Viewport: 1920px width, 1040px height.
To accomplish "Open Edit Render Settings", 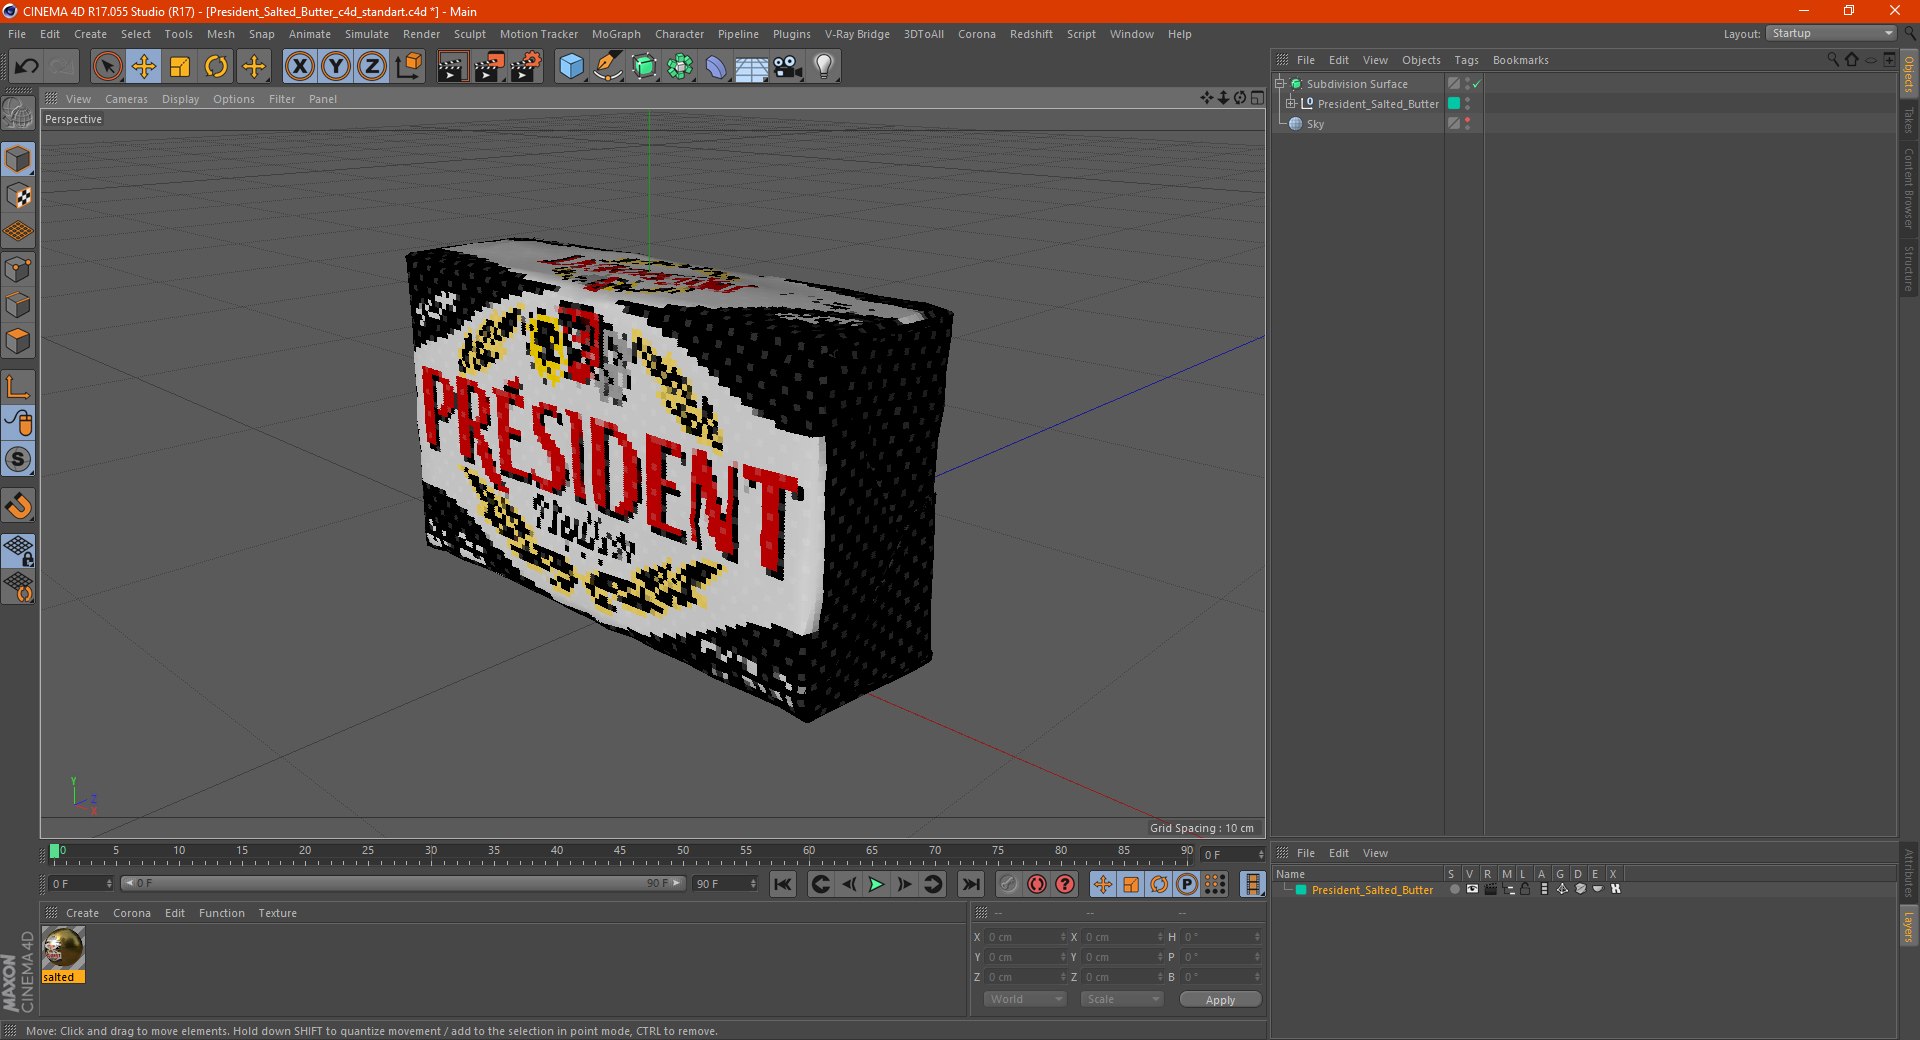I will pyautogui.click(x=526, y=67).
